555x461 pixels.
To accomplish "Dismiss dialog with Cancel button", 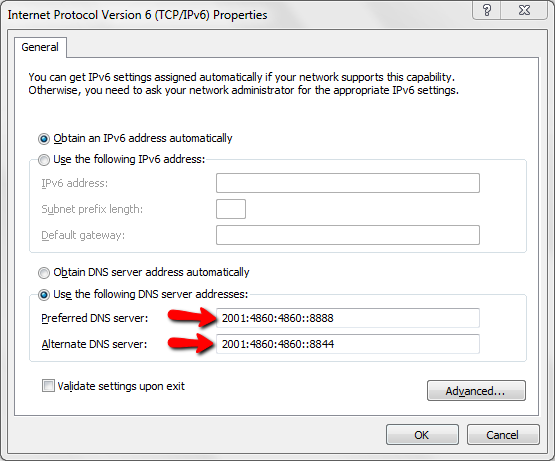I will 503,434.
